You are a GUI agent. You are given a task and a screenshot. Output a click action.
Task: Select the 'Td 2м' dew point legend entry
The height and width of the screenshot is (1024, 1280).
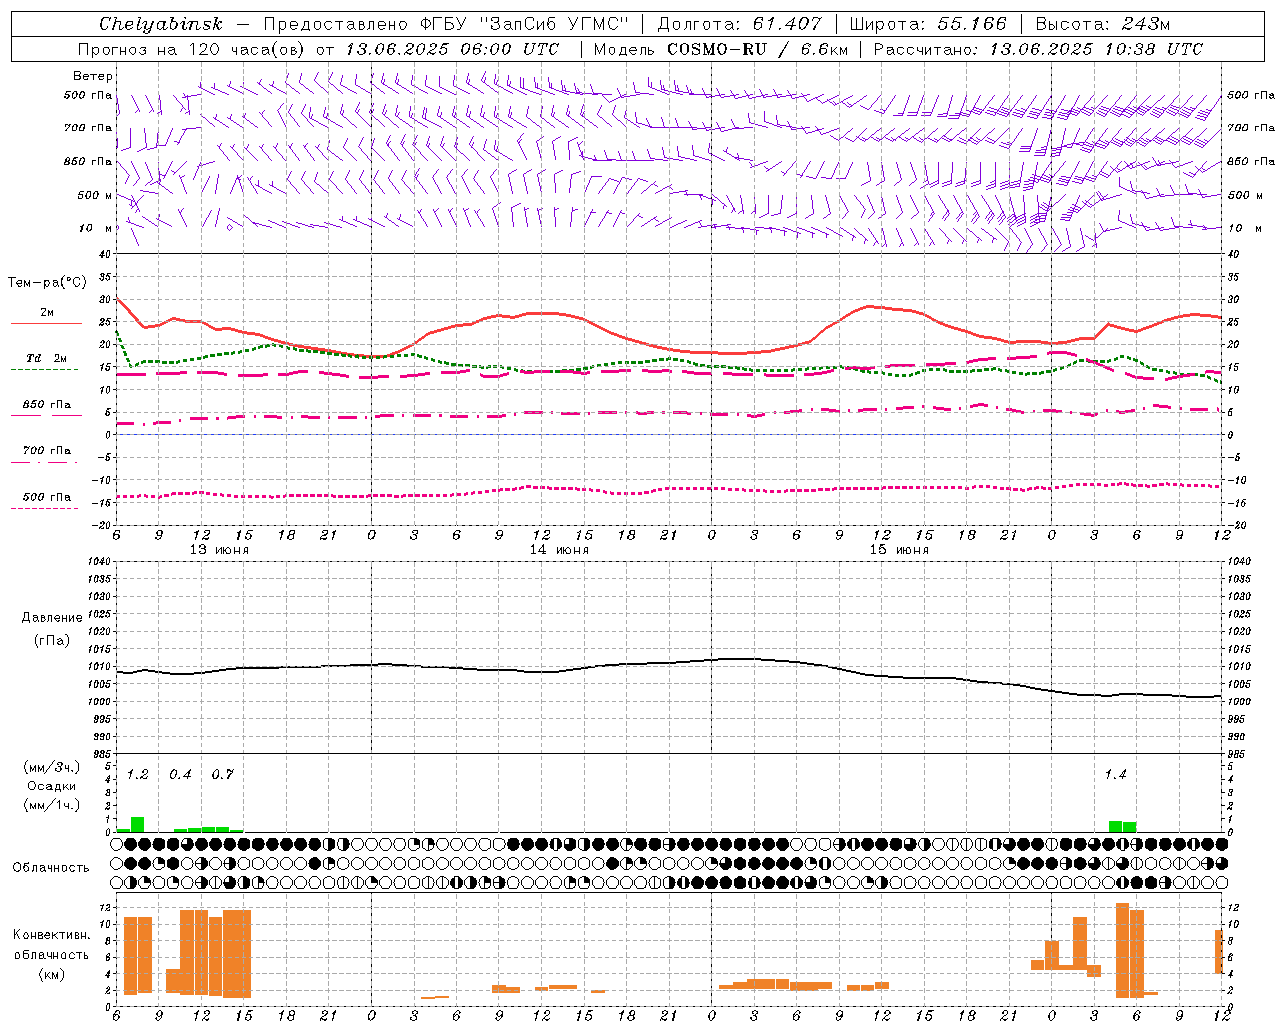47,358
